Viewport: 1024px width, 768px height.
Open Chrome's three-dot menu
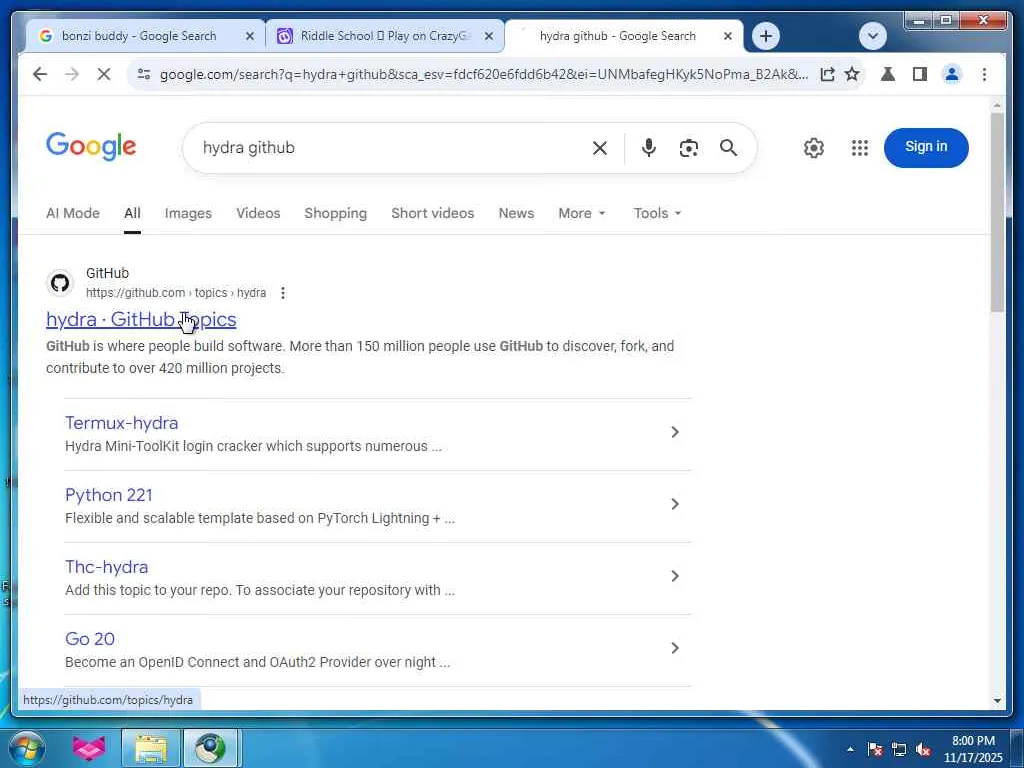tap(984, 74)
